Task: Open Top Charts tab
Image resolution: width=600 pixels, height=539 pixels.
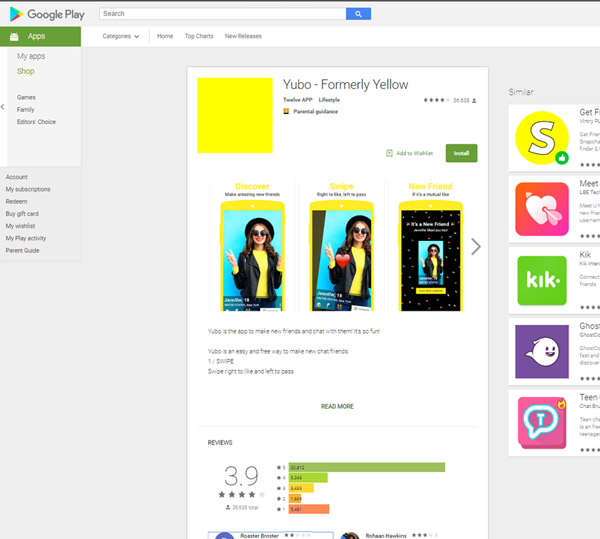Action: (199, 36)
